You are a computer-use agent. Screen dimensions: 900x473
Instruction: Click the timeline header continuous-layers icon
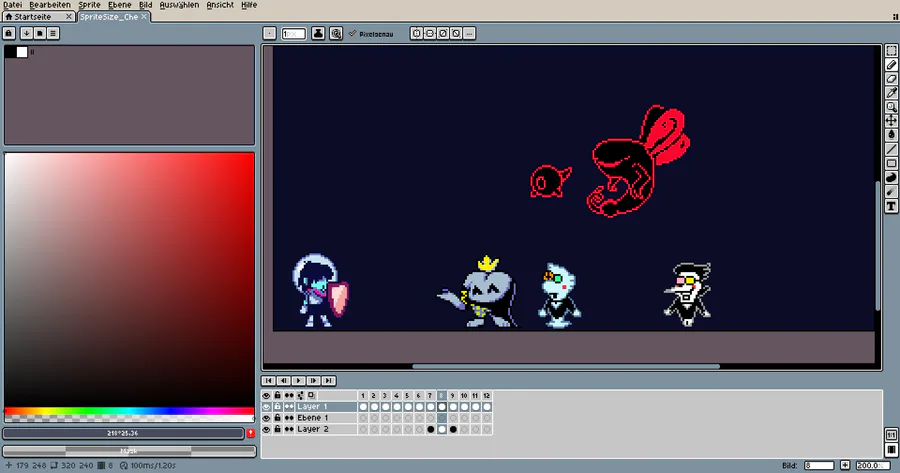(x=289, y=396)
